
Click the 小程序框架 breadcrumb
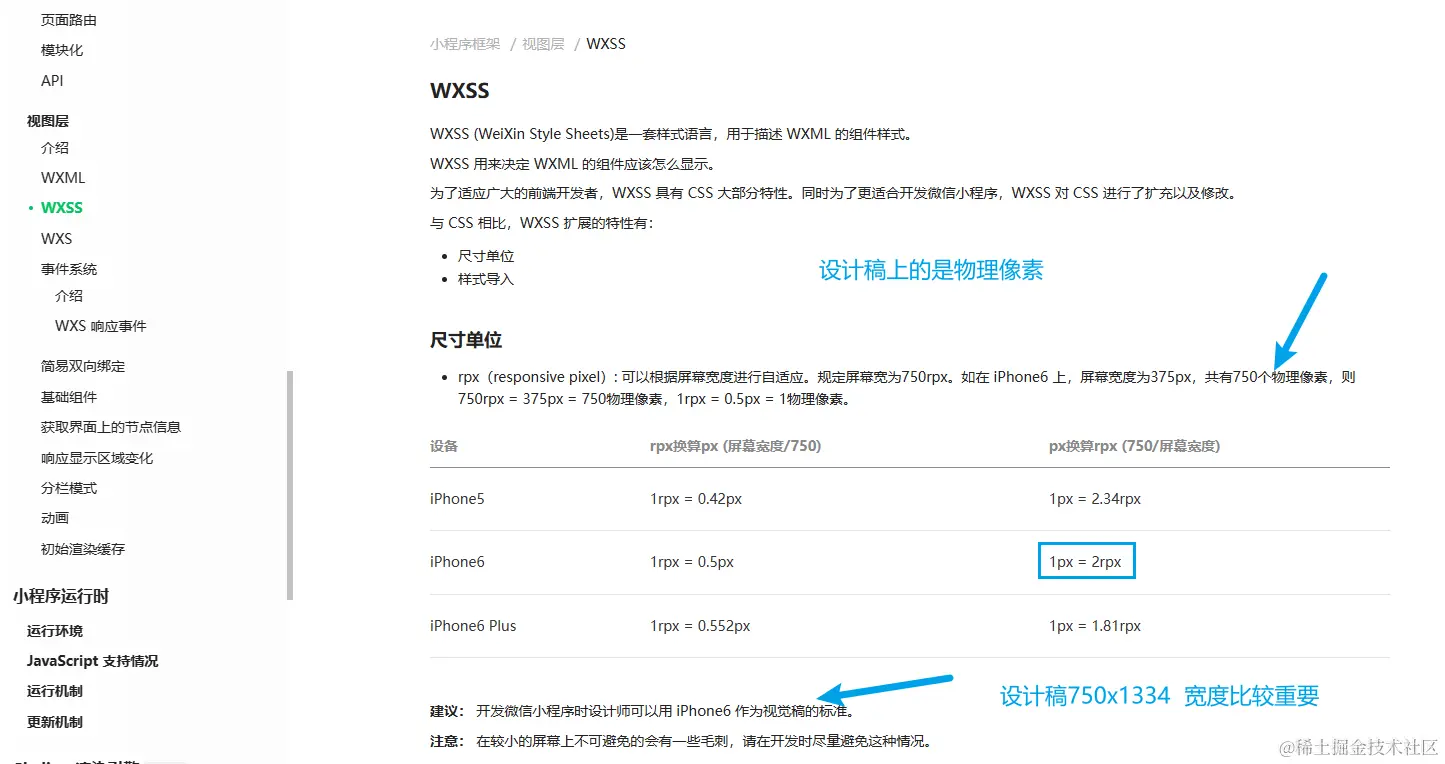point(465,44)
